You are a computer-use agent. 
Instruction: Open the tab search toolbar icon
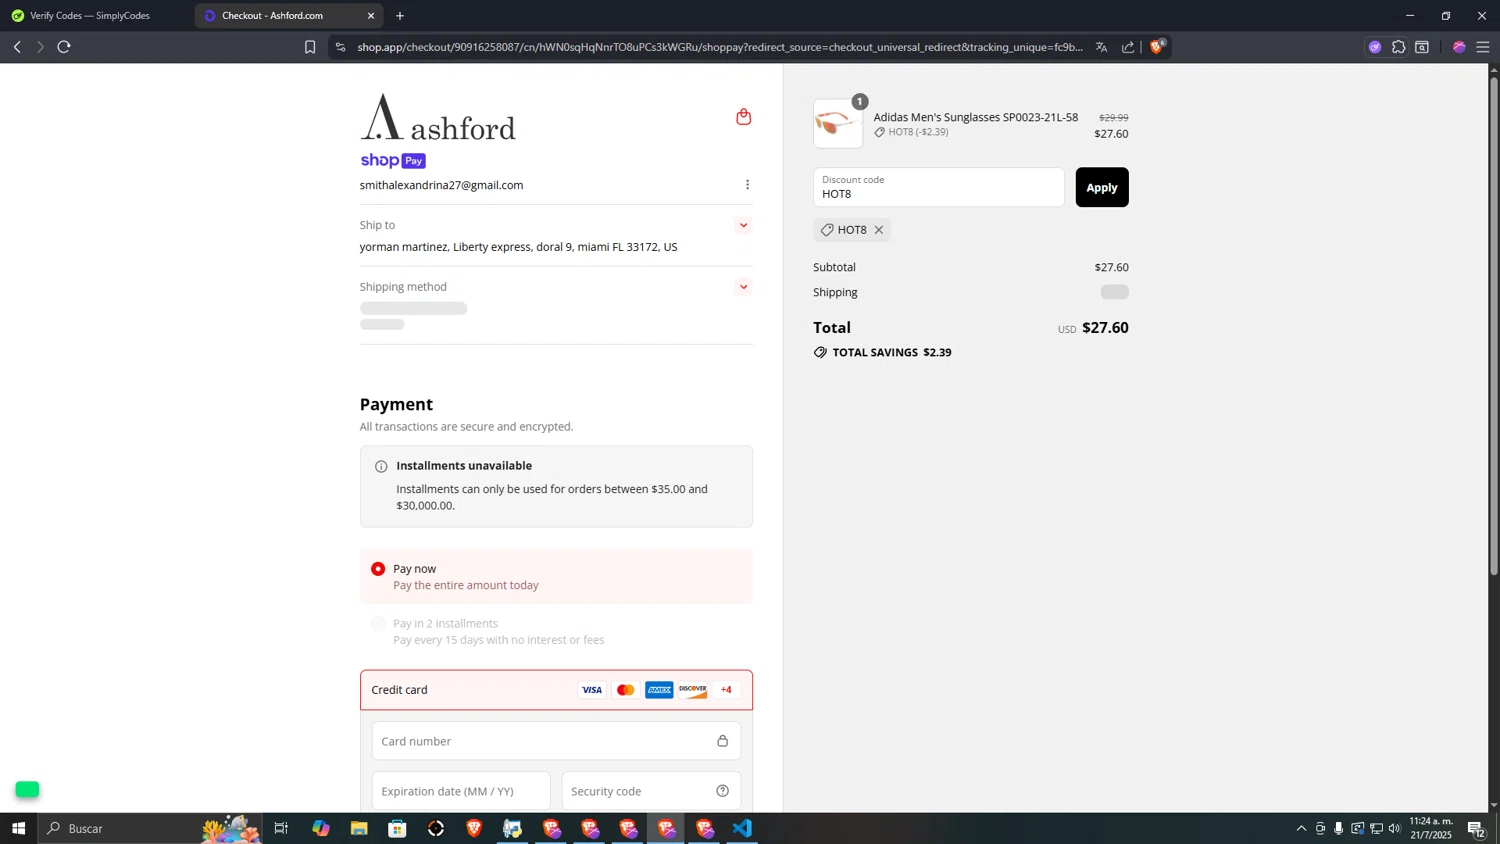[1422, 47]
